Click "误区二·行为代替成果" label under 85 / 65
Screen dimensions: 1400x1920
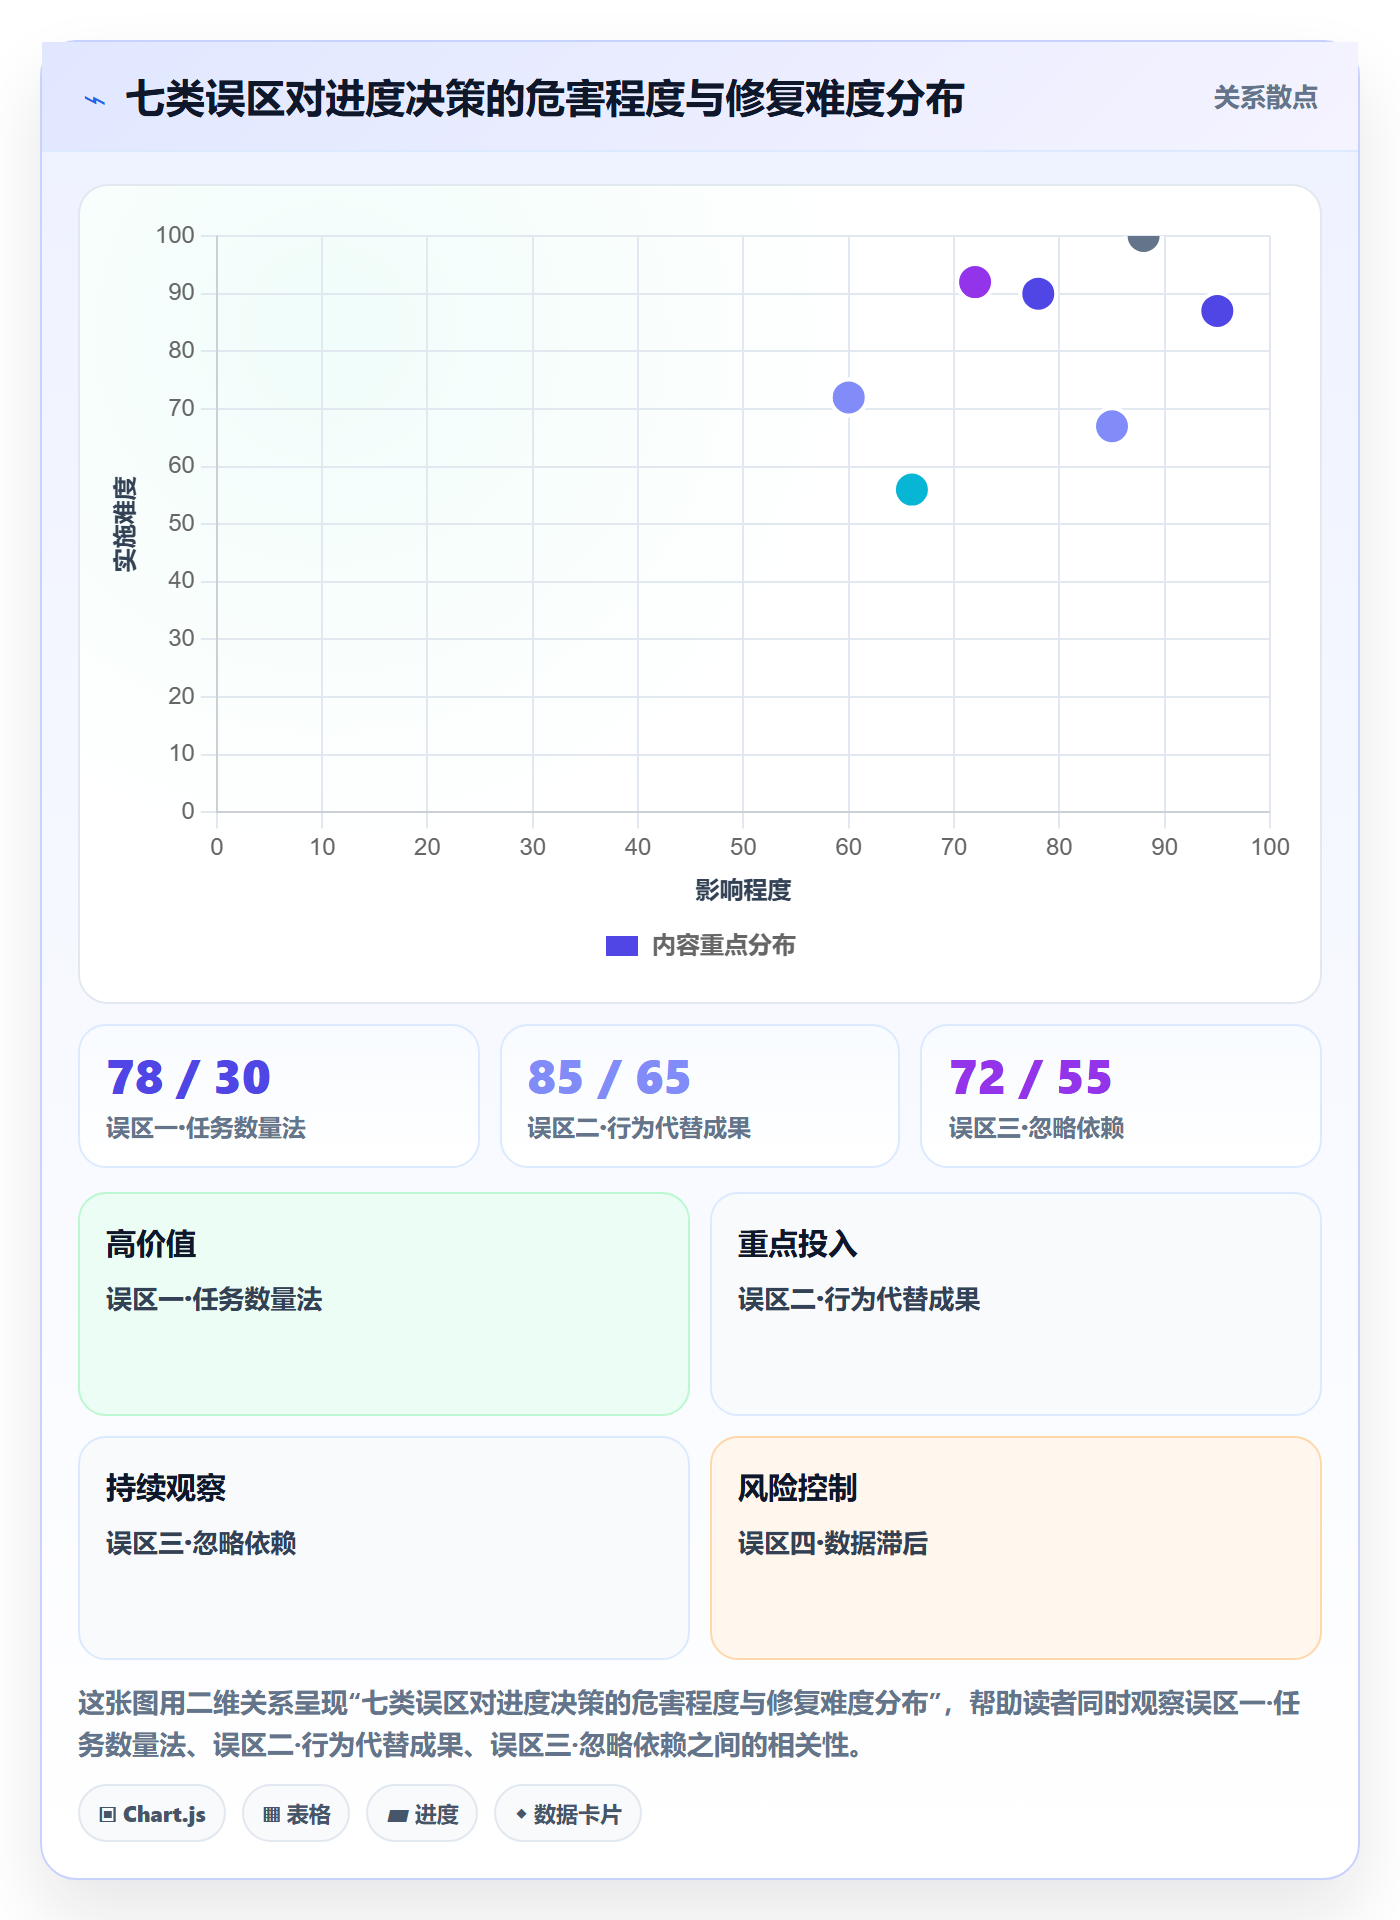click(639, 1128)
